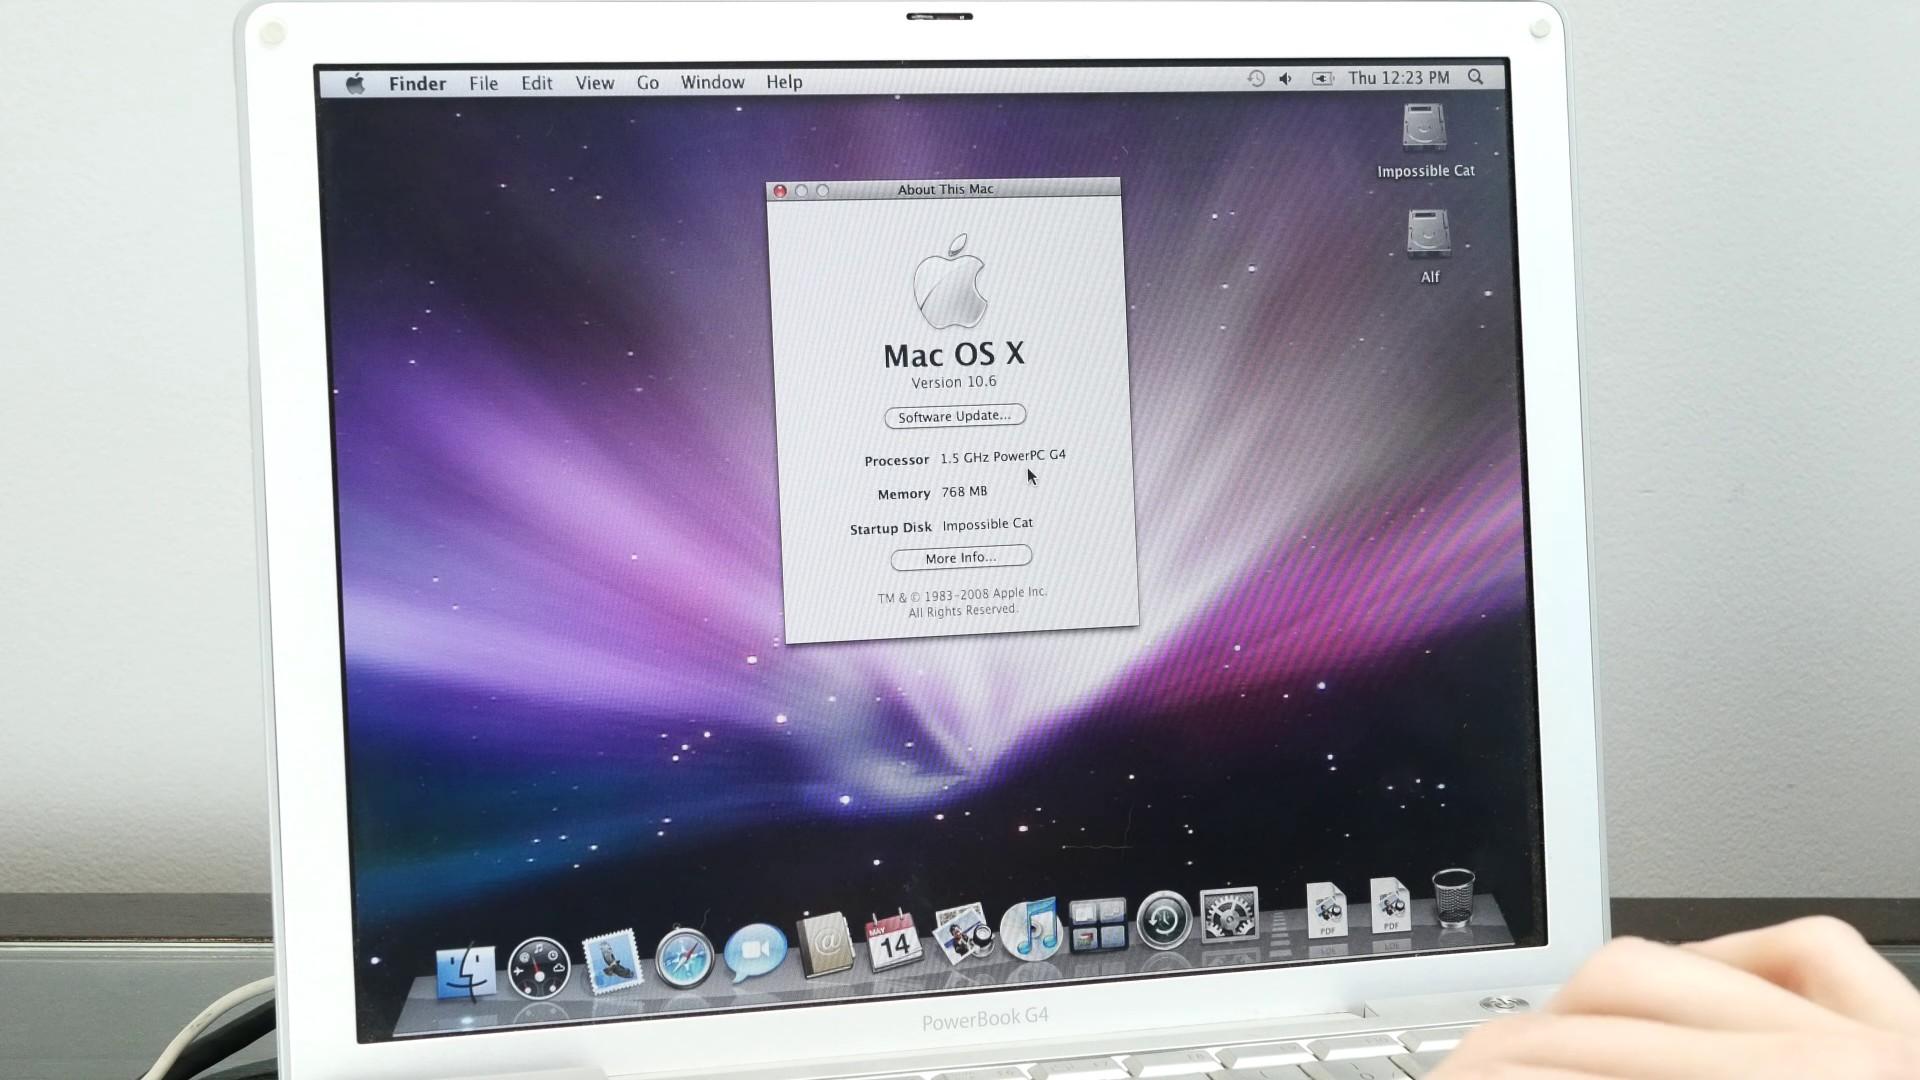Open the volume control in menu bar

1286,78
